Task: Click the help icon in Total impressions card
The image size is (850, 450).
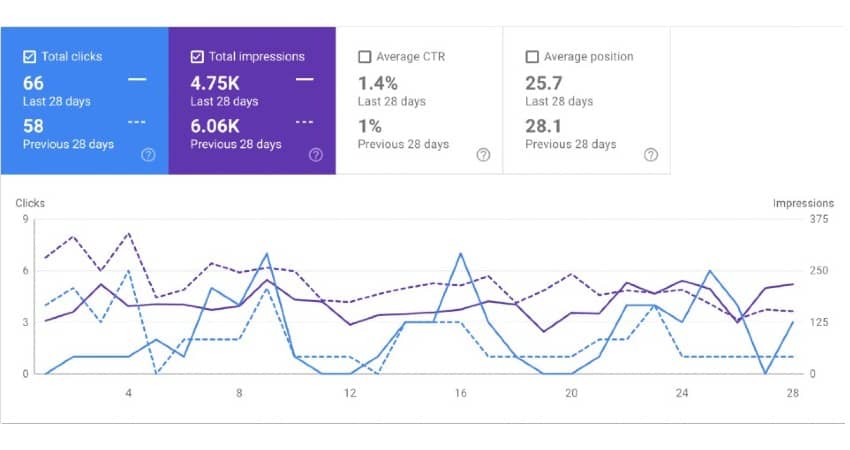Action: [316, 154]
